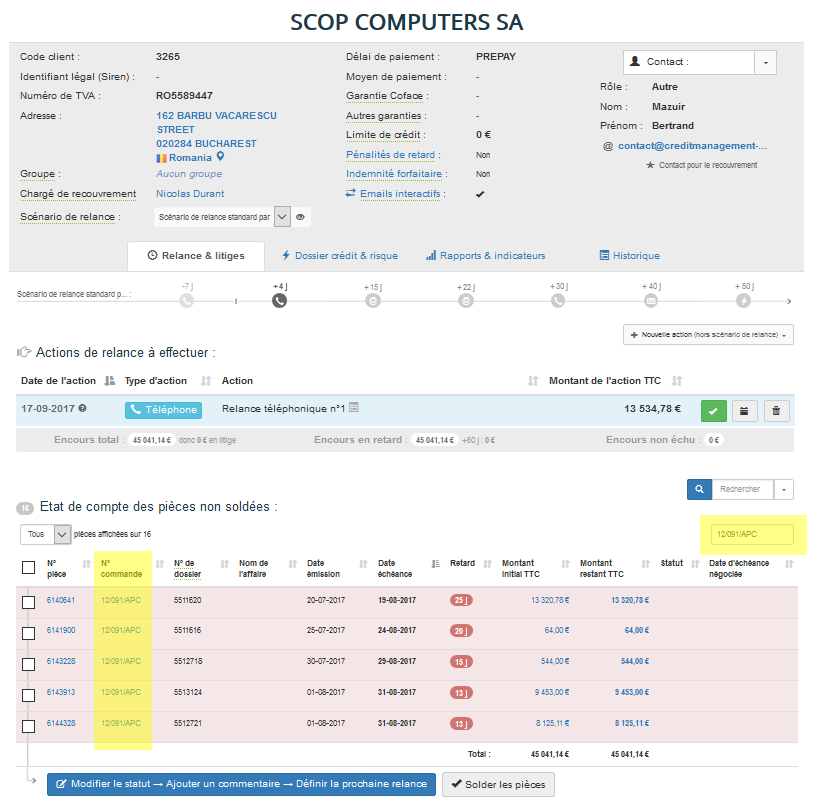The height and width of the screenshot is (805, 821).
Task: Click the eye icon next to scénario dropdown
Action: click(x=300, y=217)
